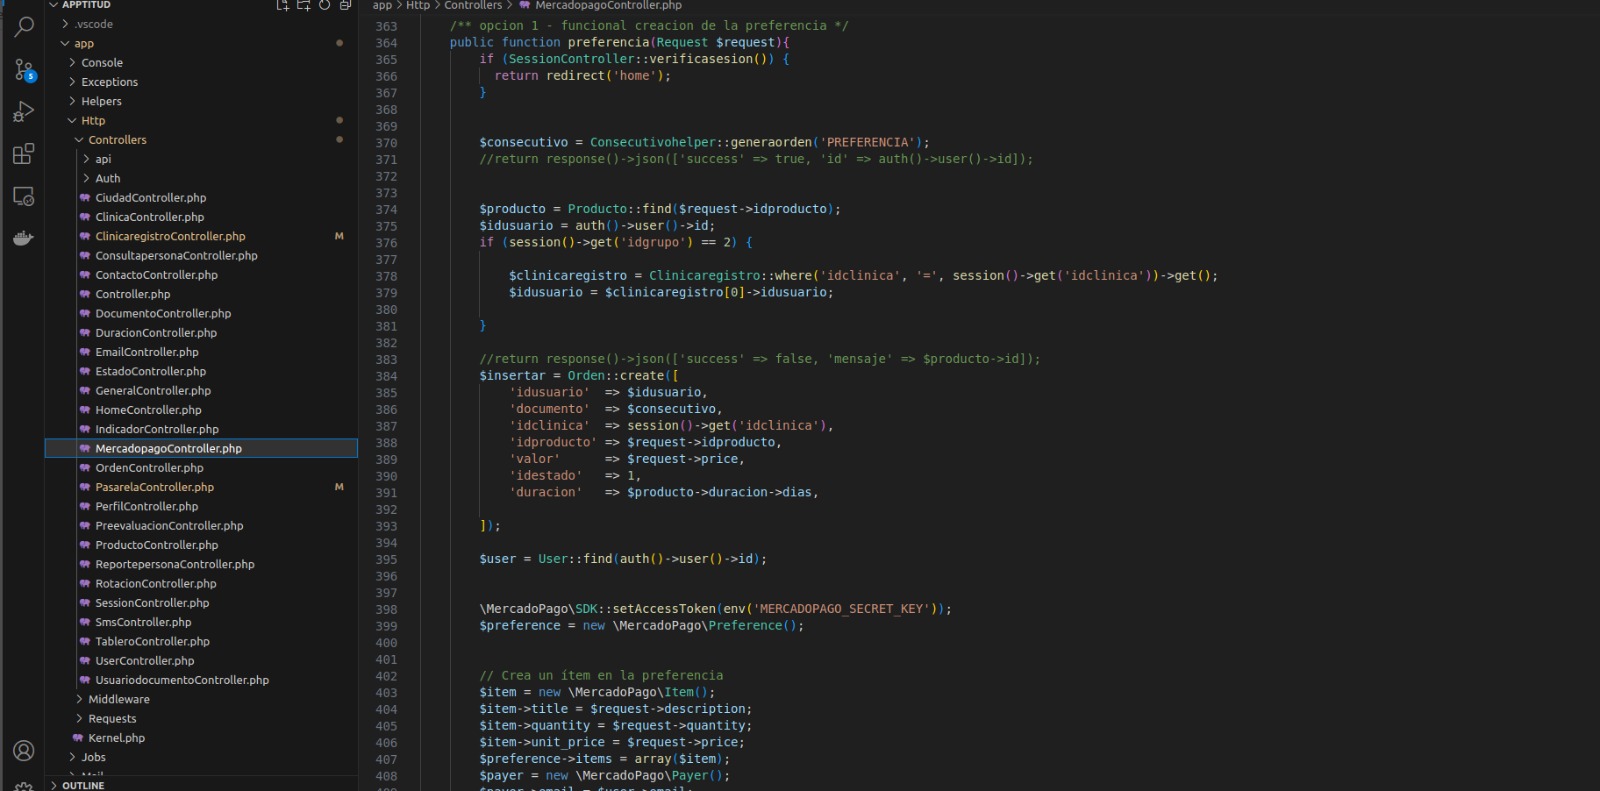Open the Remote Explorer view
This screenshot has height=791, width=1600.
click(x=24, y=196)
